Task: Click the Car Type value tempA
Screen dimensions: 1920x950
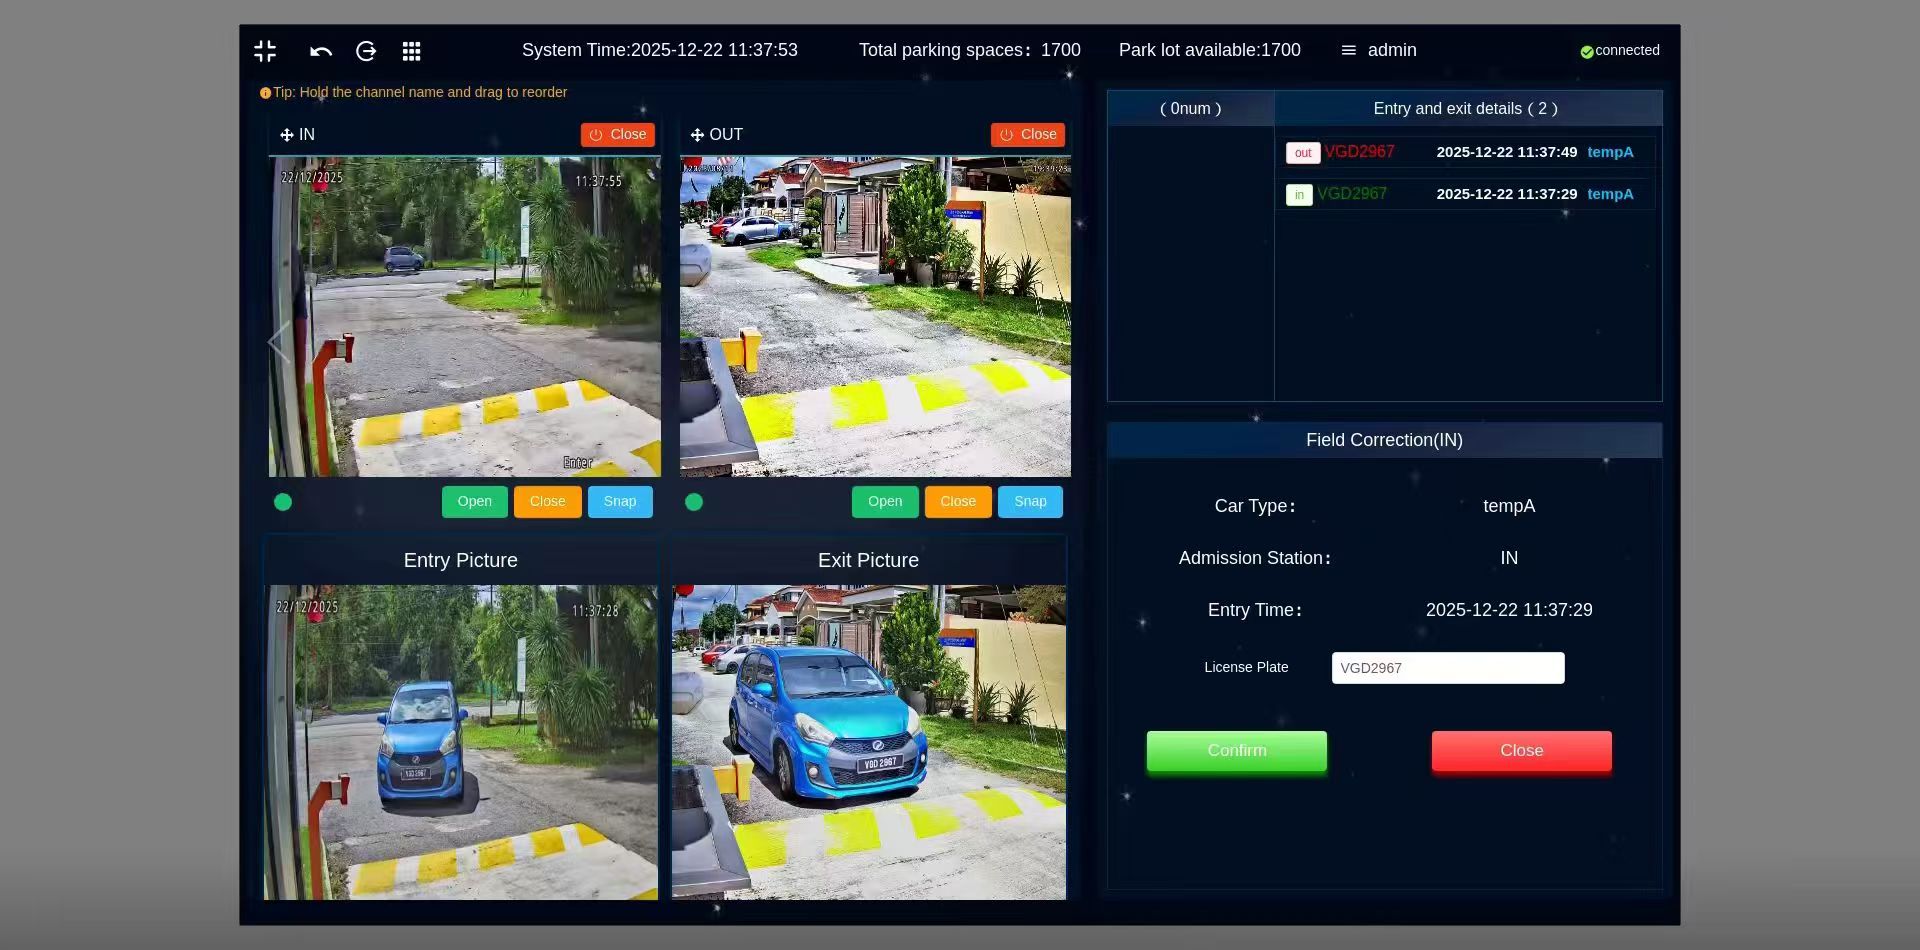Action: 1509,506
